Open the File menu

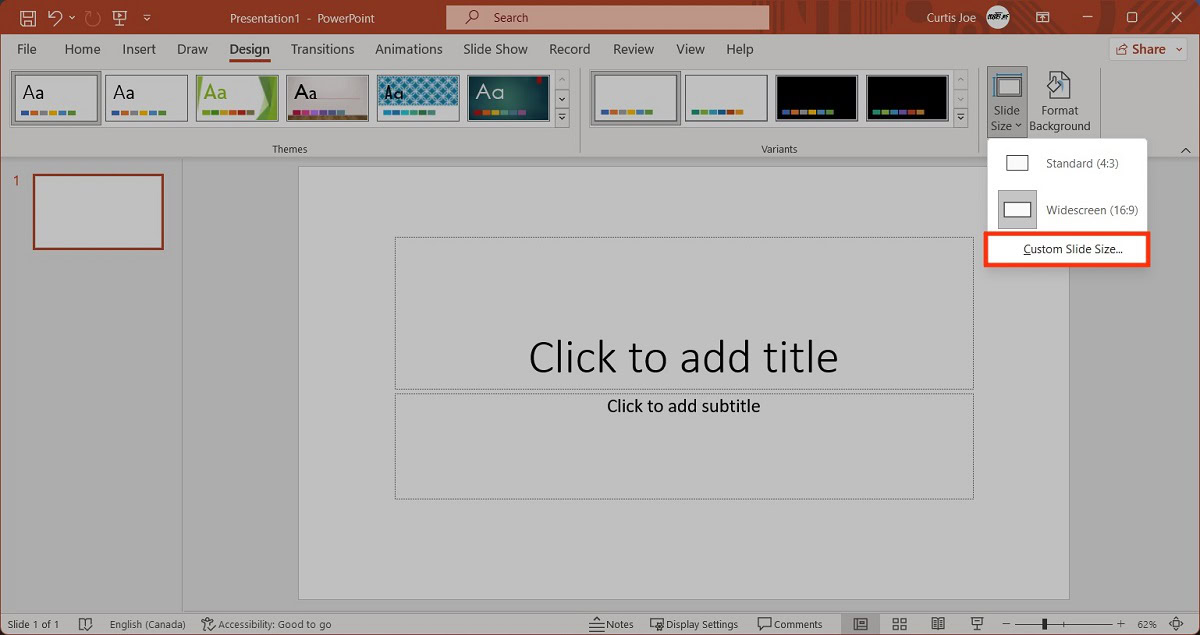tap(27, 49)
